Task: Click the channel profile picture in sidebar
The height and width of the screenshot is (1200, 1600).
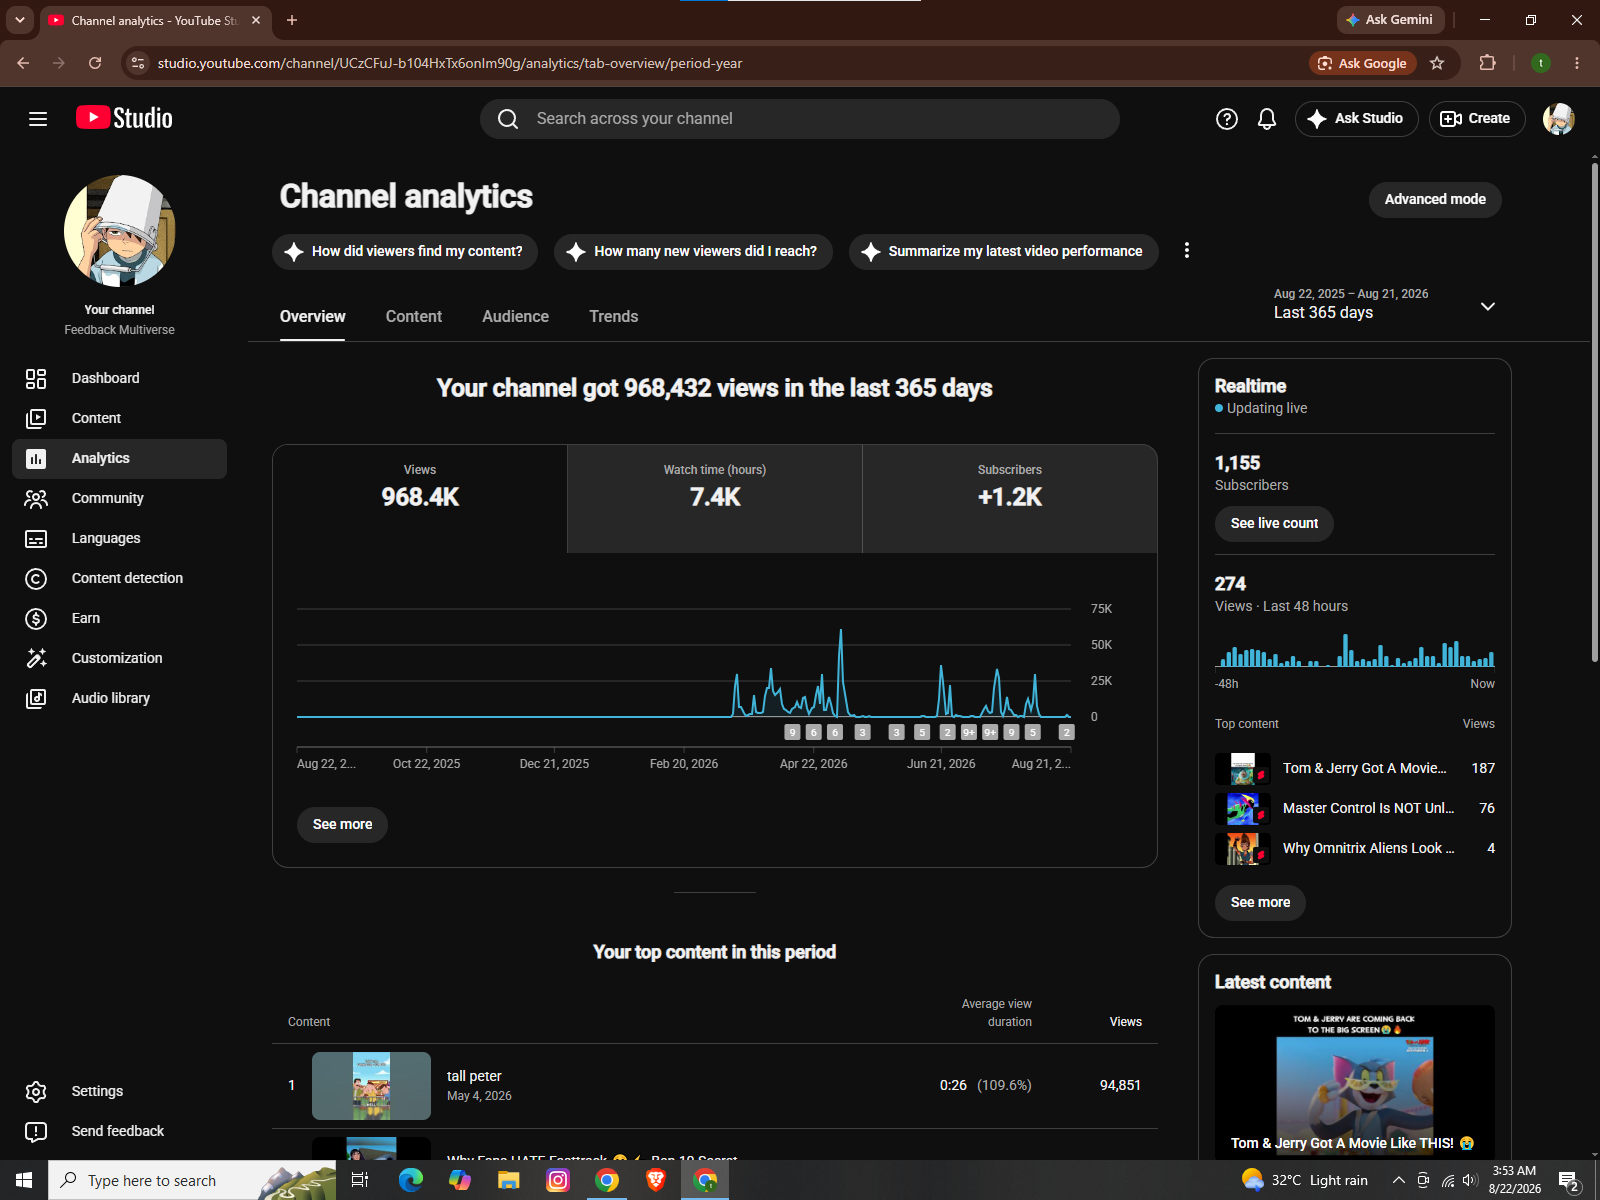Action: tap(120, 231)
